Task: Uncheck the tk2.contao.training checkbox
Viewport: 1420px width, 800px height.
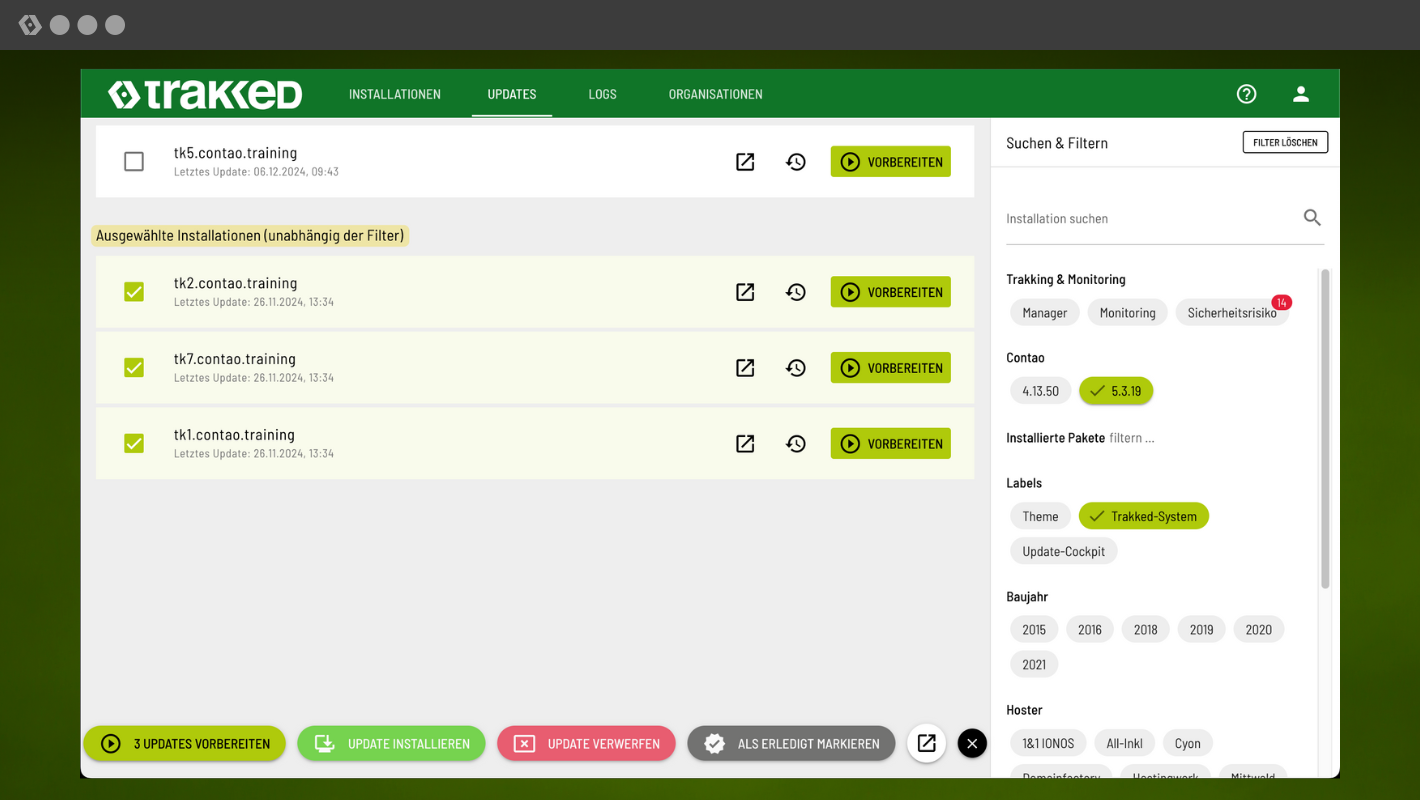Action: (134, 292)
